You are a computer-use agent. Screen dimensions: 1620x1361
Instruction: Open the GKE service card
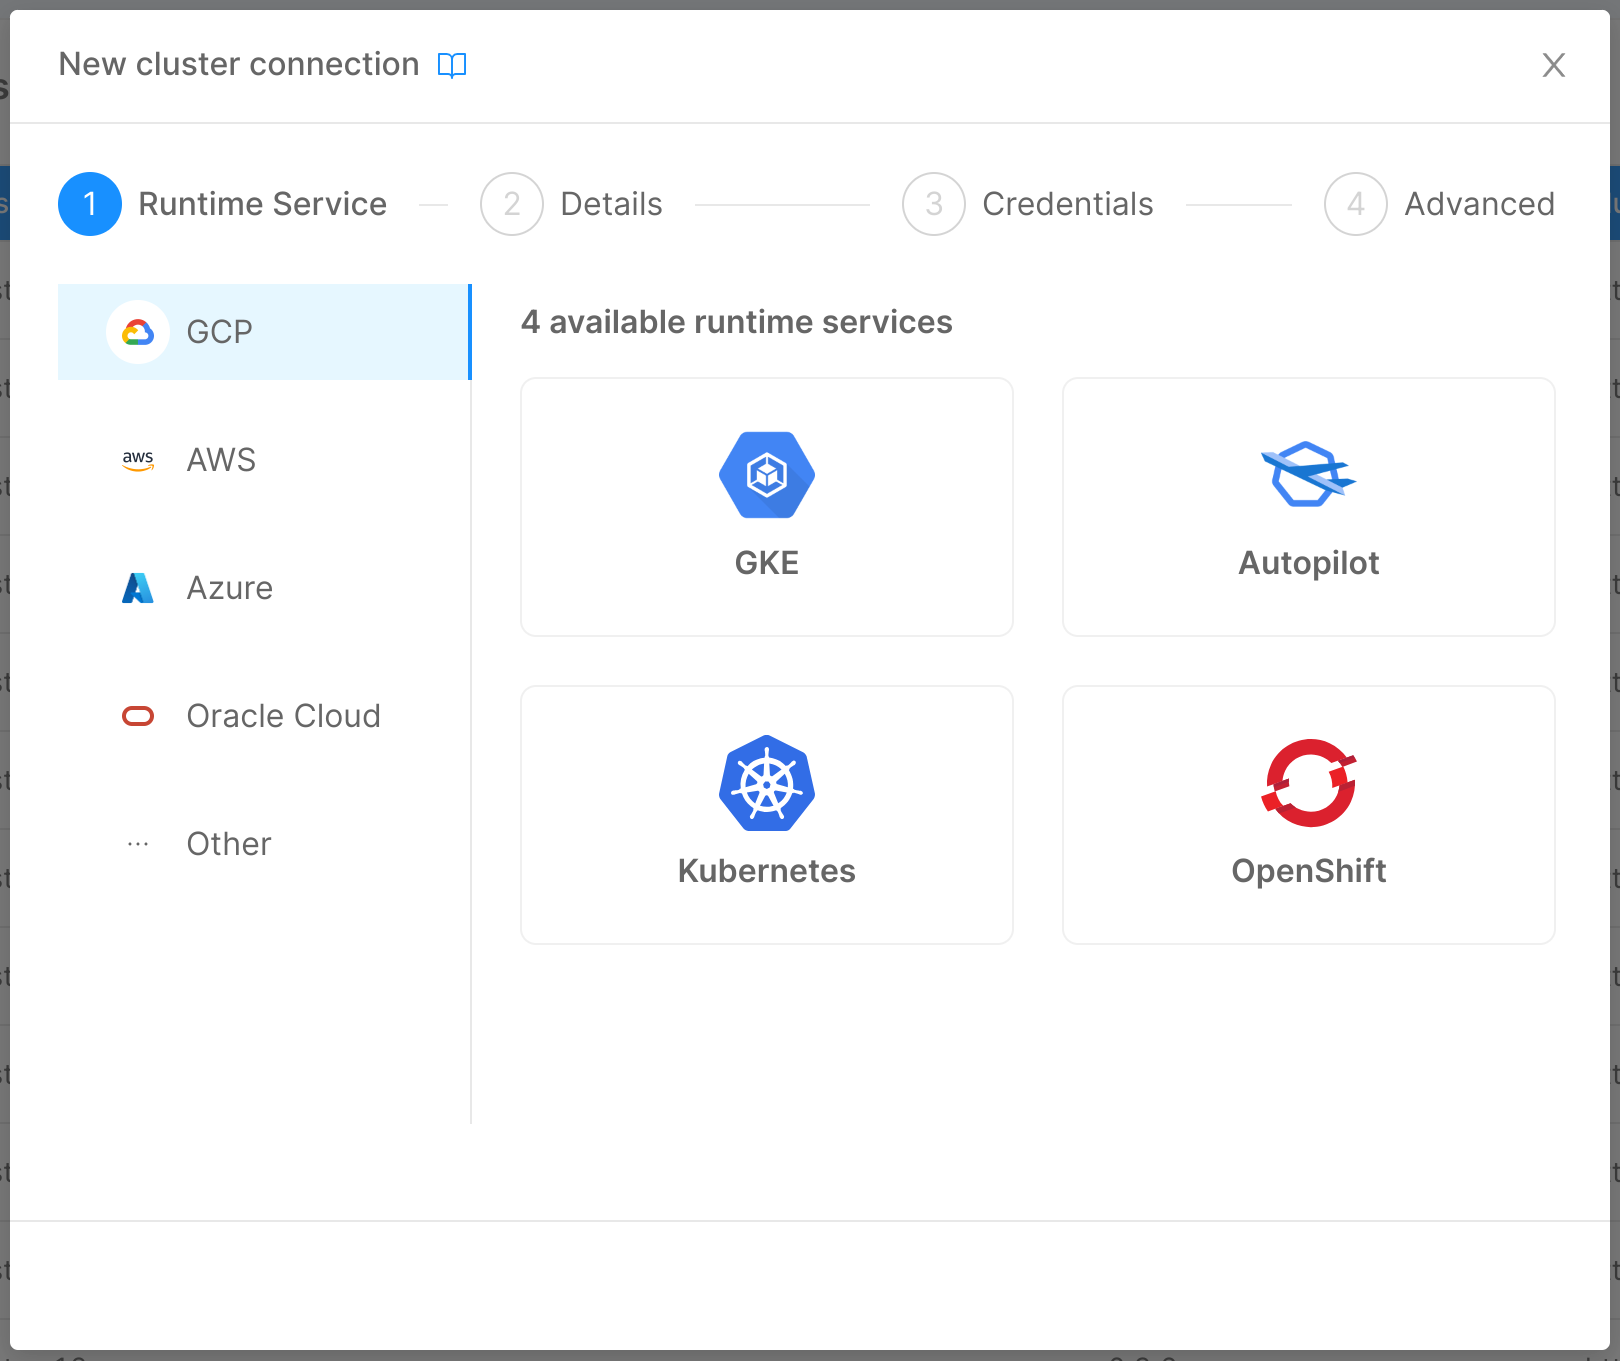point(766,507)
